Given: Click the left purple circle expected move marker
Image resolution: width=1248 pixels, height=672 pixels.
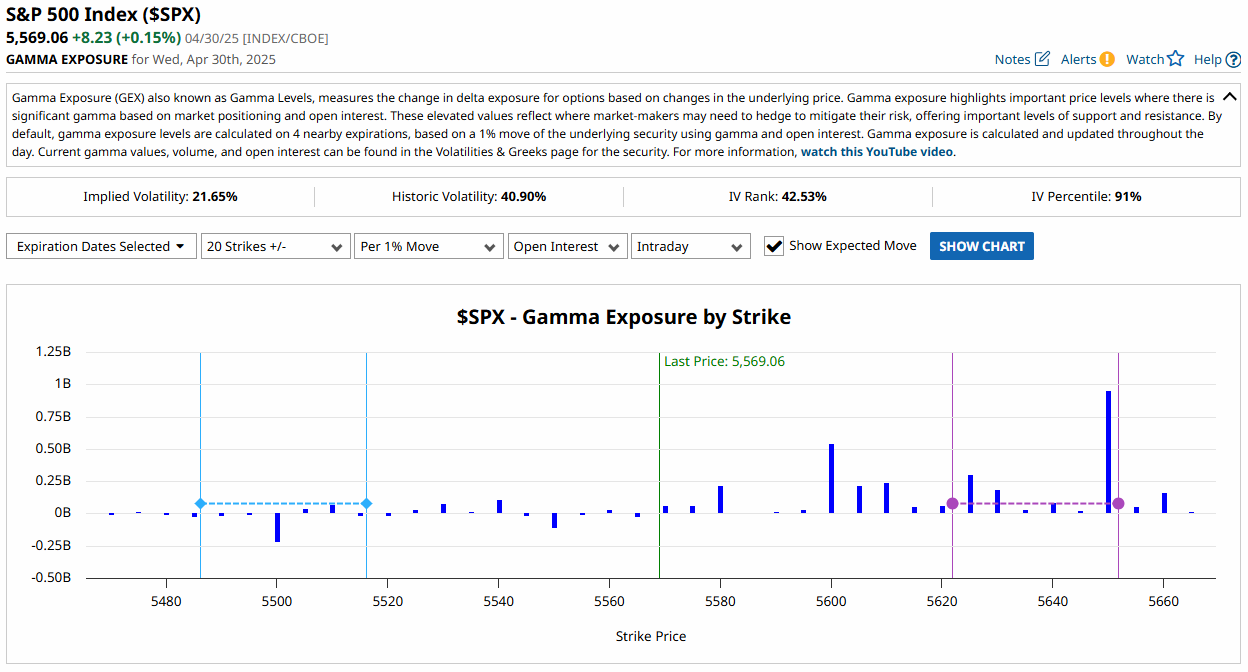Looking at the screenshot, I should click(x=952, y=503).
